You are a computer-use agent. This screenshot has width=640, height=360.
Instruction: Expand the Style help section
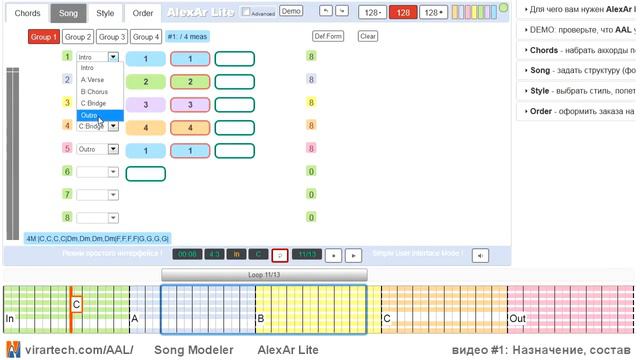576,91
